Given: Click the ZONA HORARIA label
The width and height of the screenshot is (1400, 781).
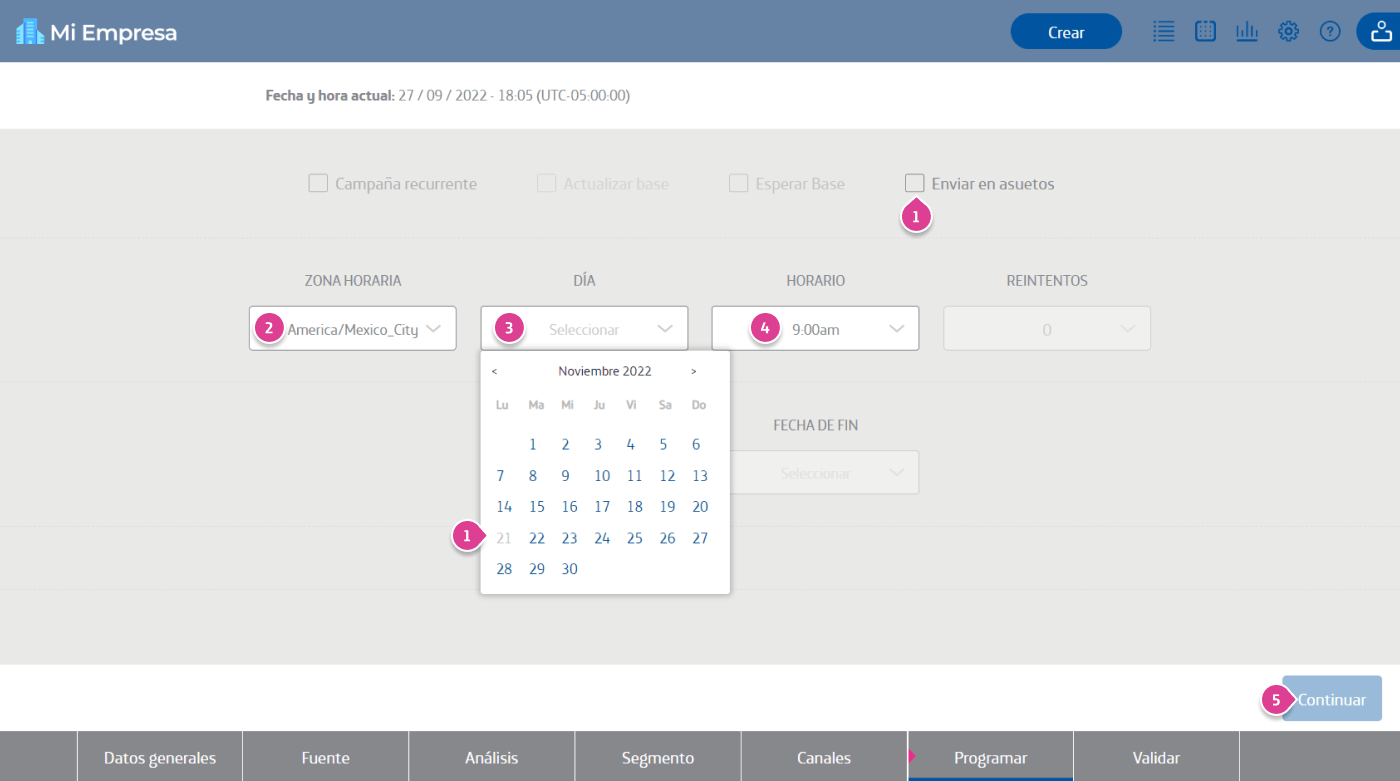Looking at the screenshot, I should [353, 281].
